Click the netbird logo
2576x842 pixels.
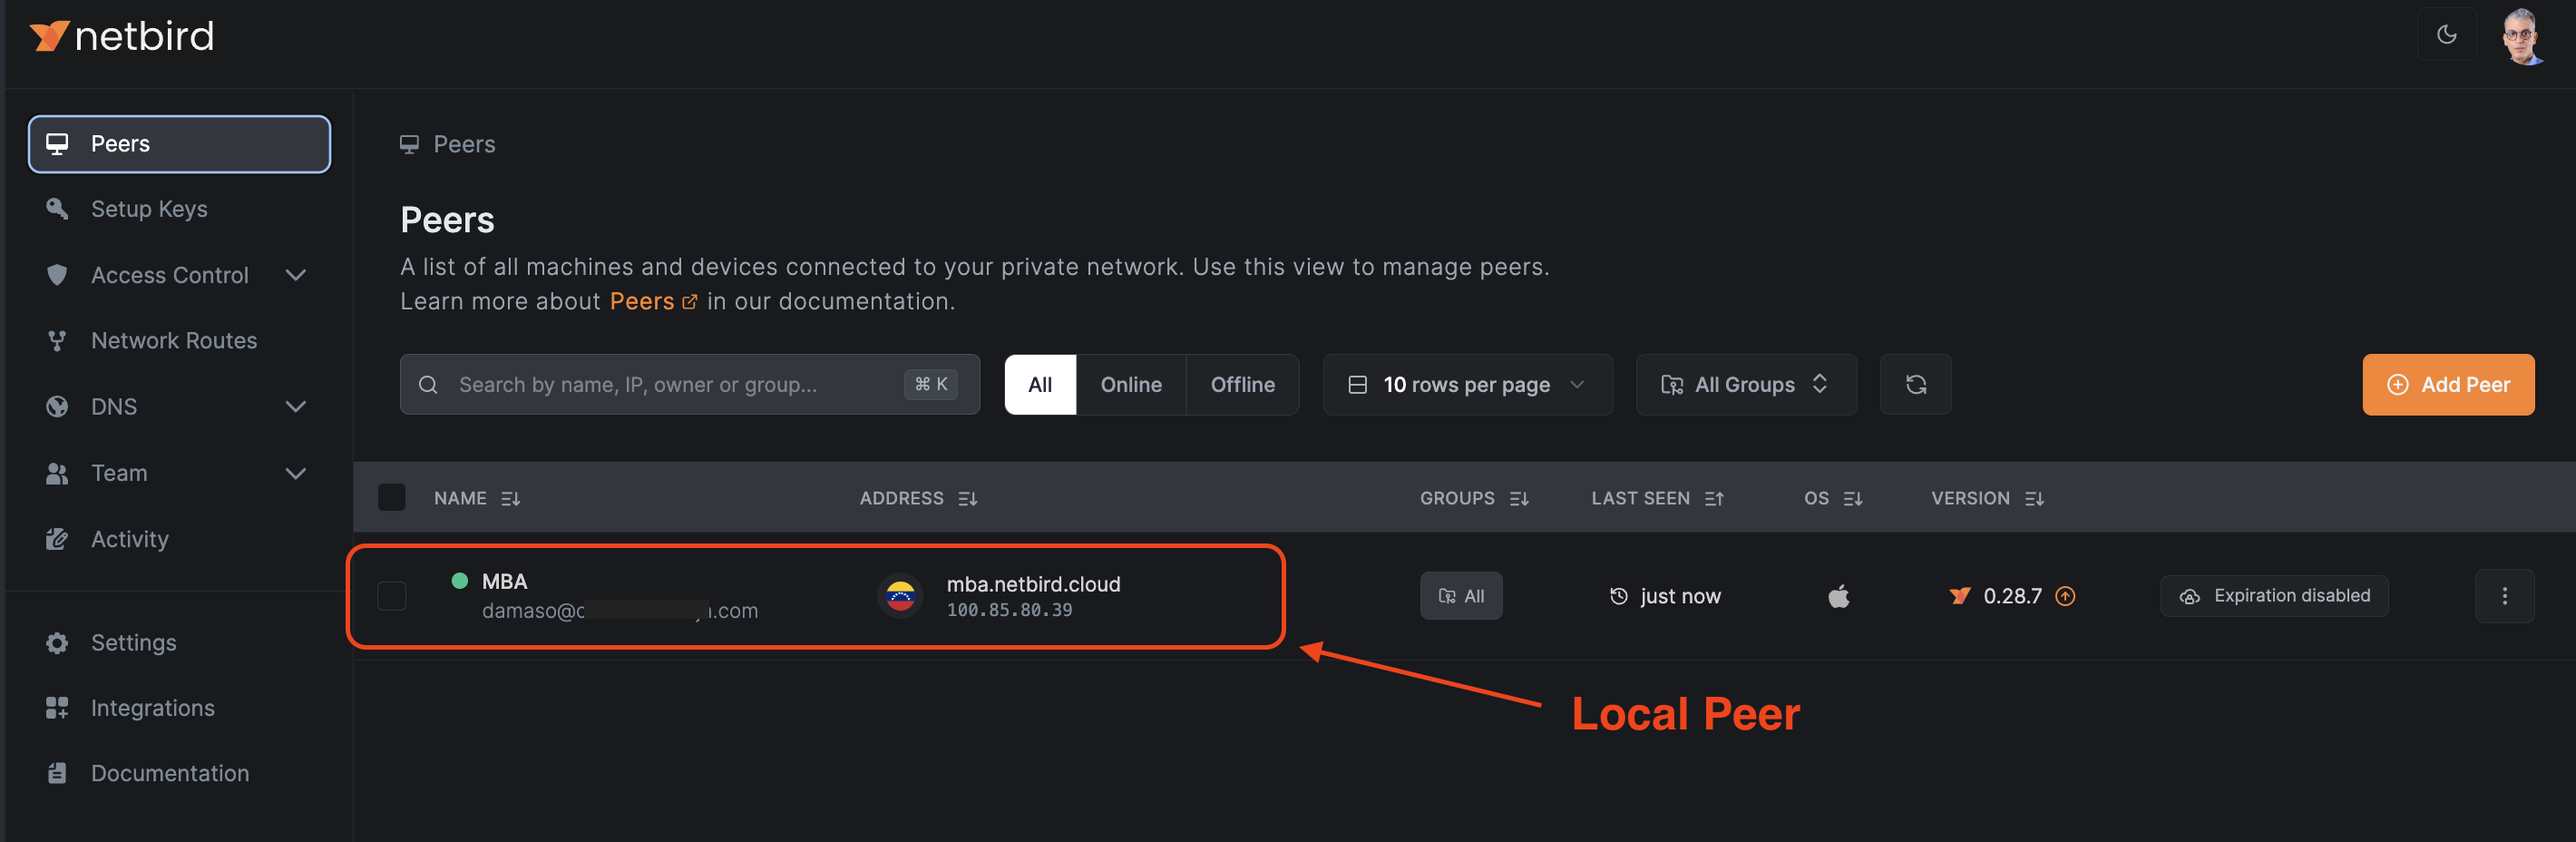click(122, 37)
